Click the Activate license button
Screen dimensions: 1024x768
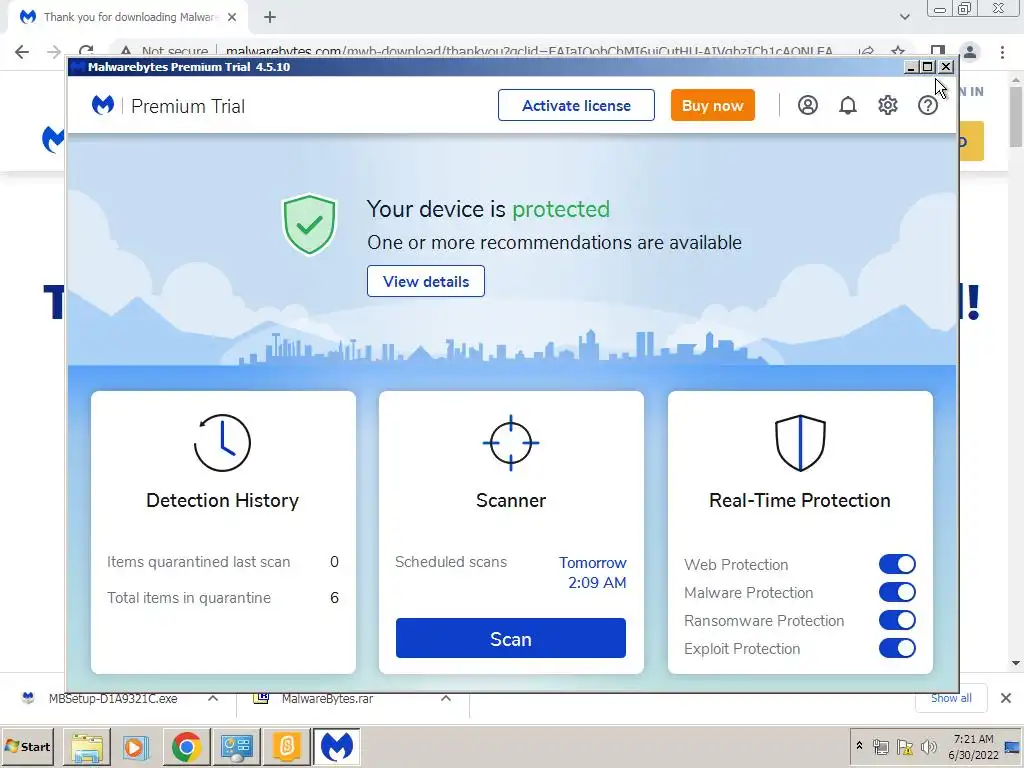click(x=576, y=105)
